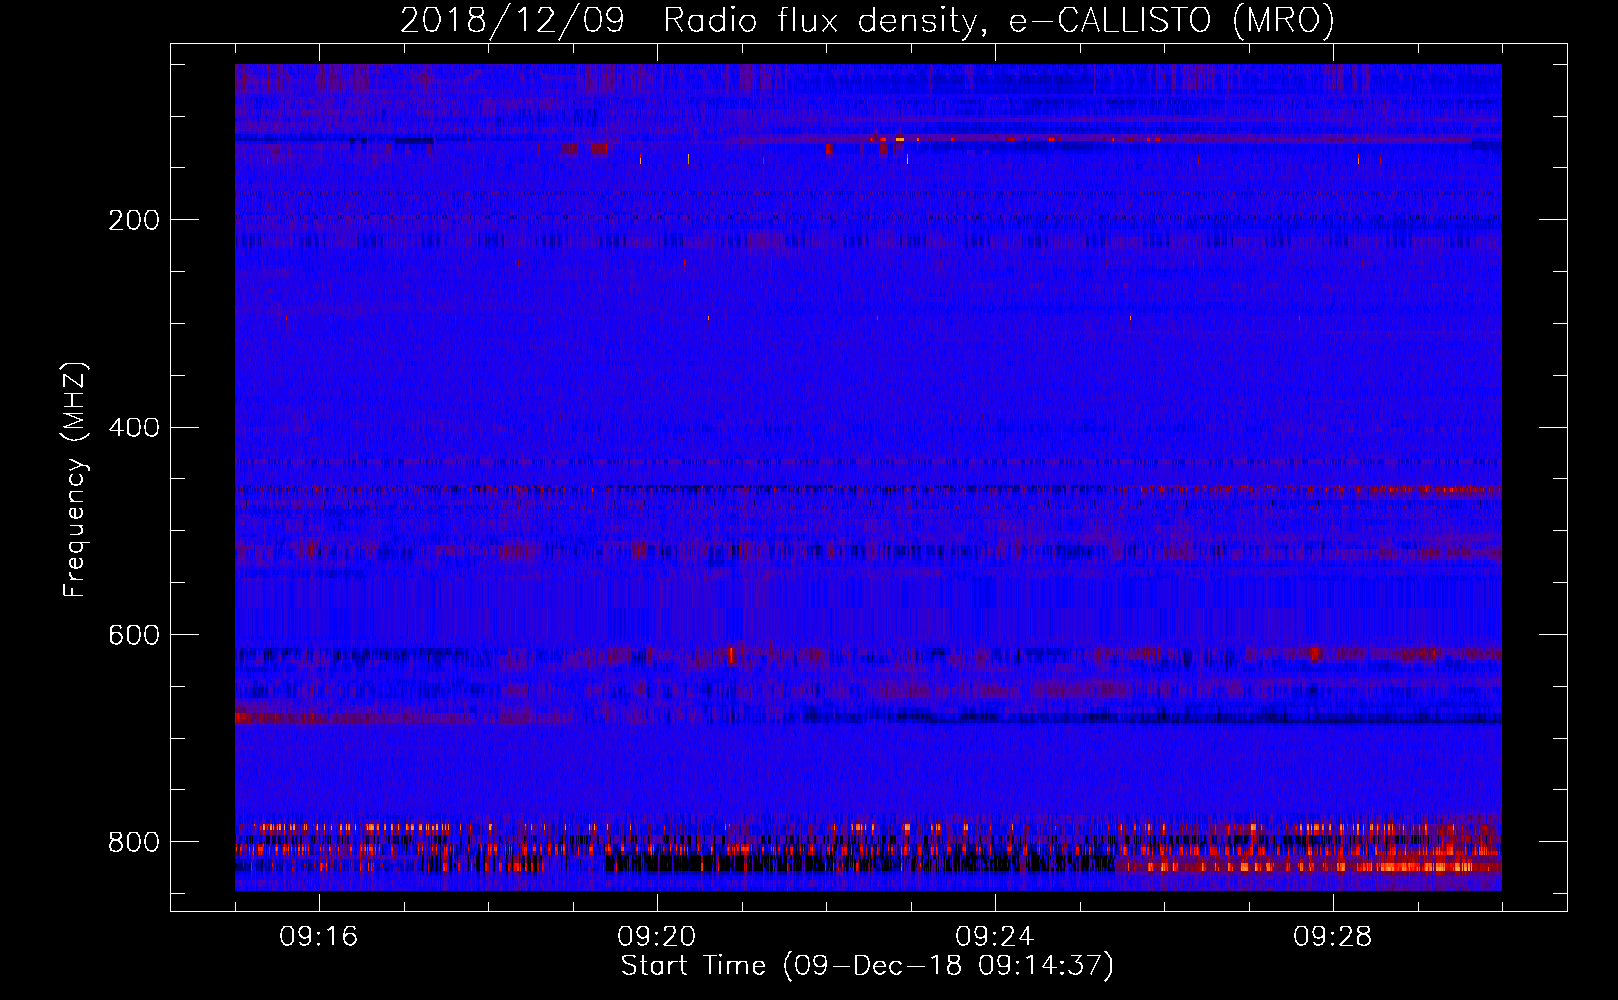1618x1000 pixels.
Task: Click the plot title 'Radio flux density, e-CALLISTO (MRO)'
Action: point(999,20)
